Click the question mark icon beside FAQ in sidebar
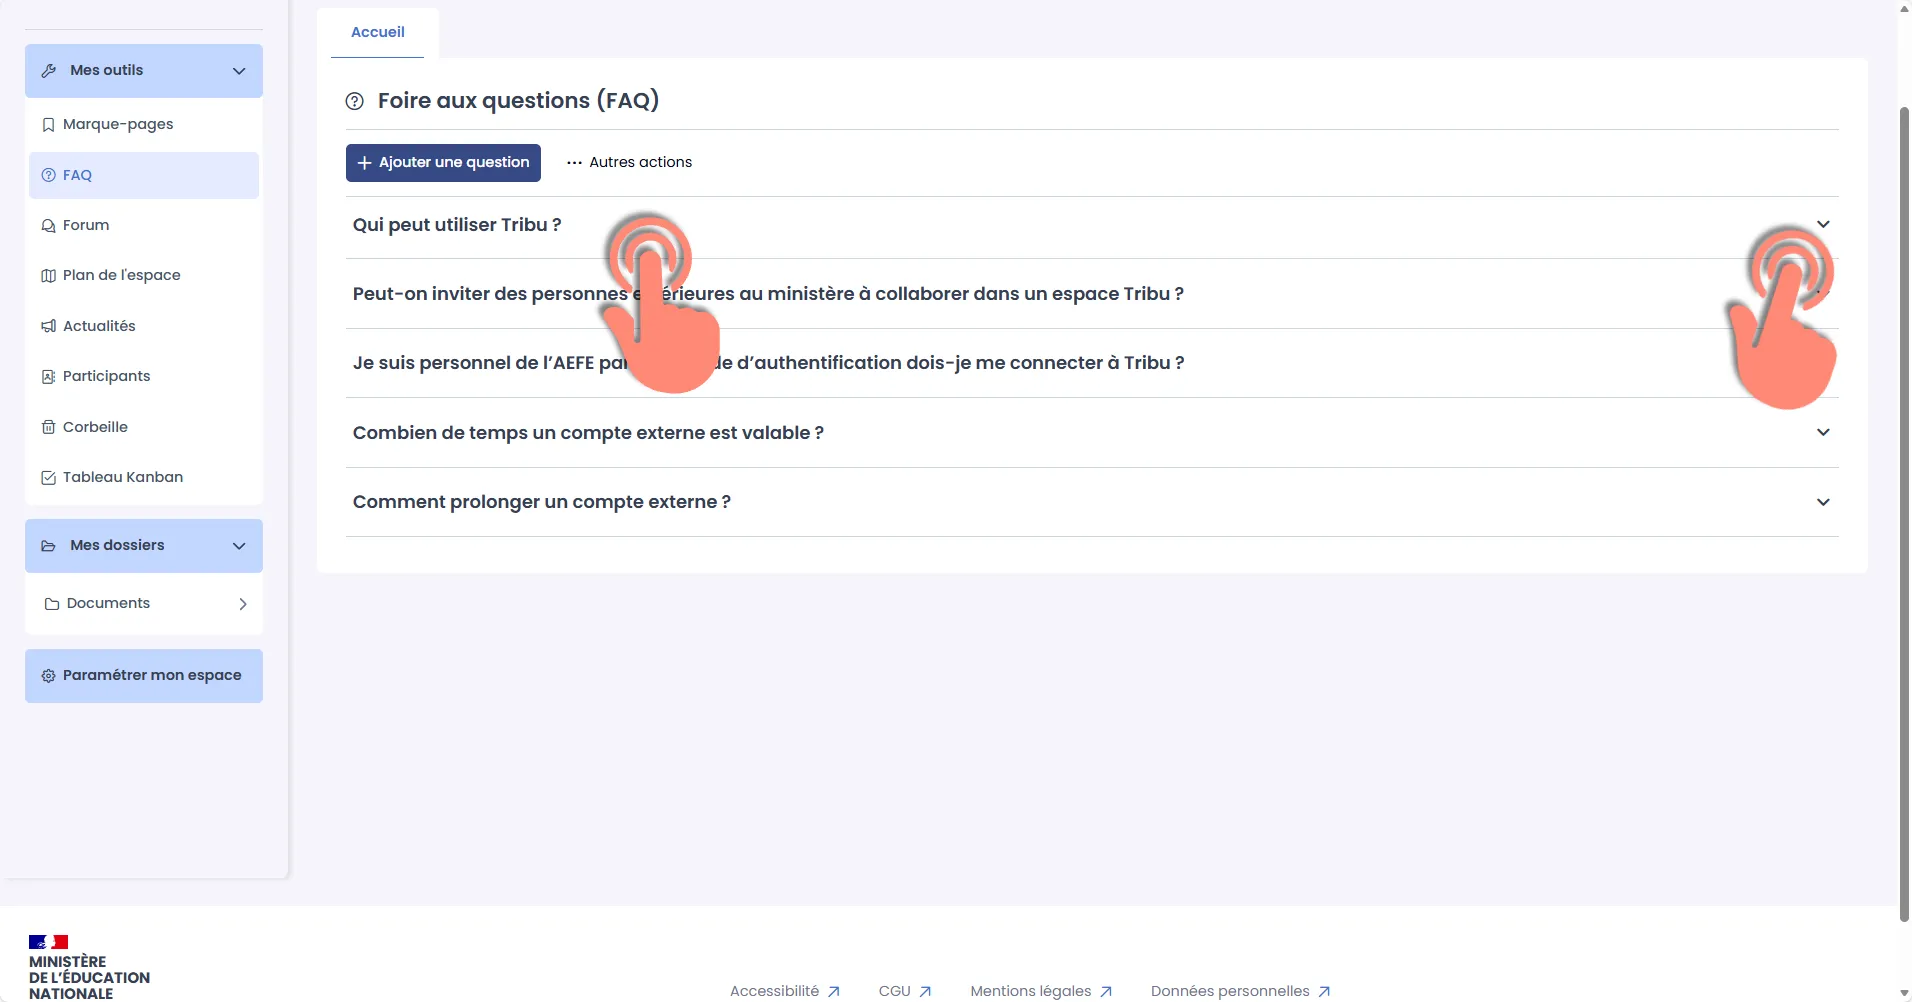The width and height of the screenshot is (1912, 1002). tap(48, 175)
